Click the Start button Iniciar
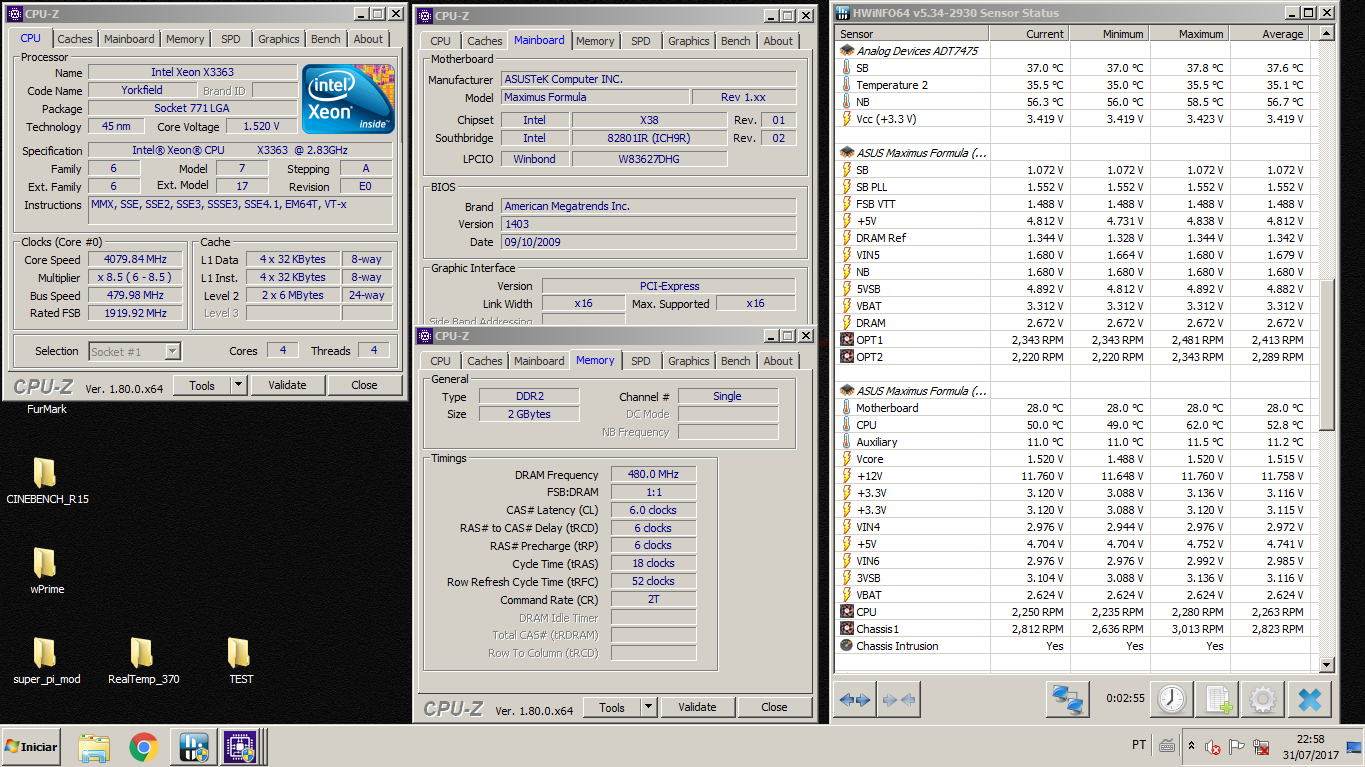Image resolution: width=1365 pixels, height=767 pixels. (31, 747)
